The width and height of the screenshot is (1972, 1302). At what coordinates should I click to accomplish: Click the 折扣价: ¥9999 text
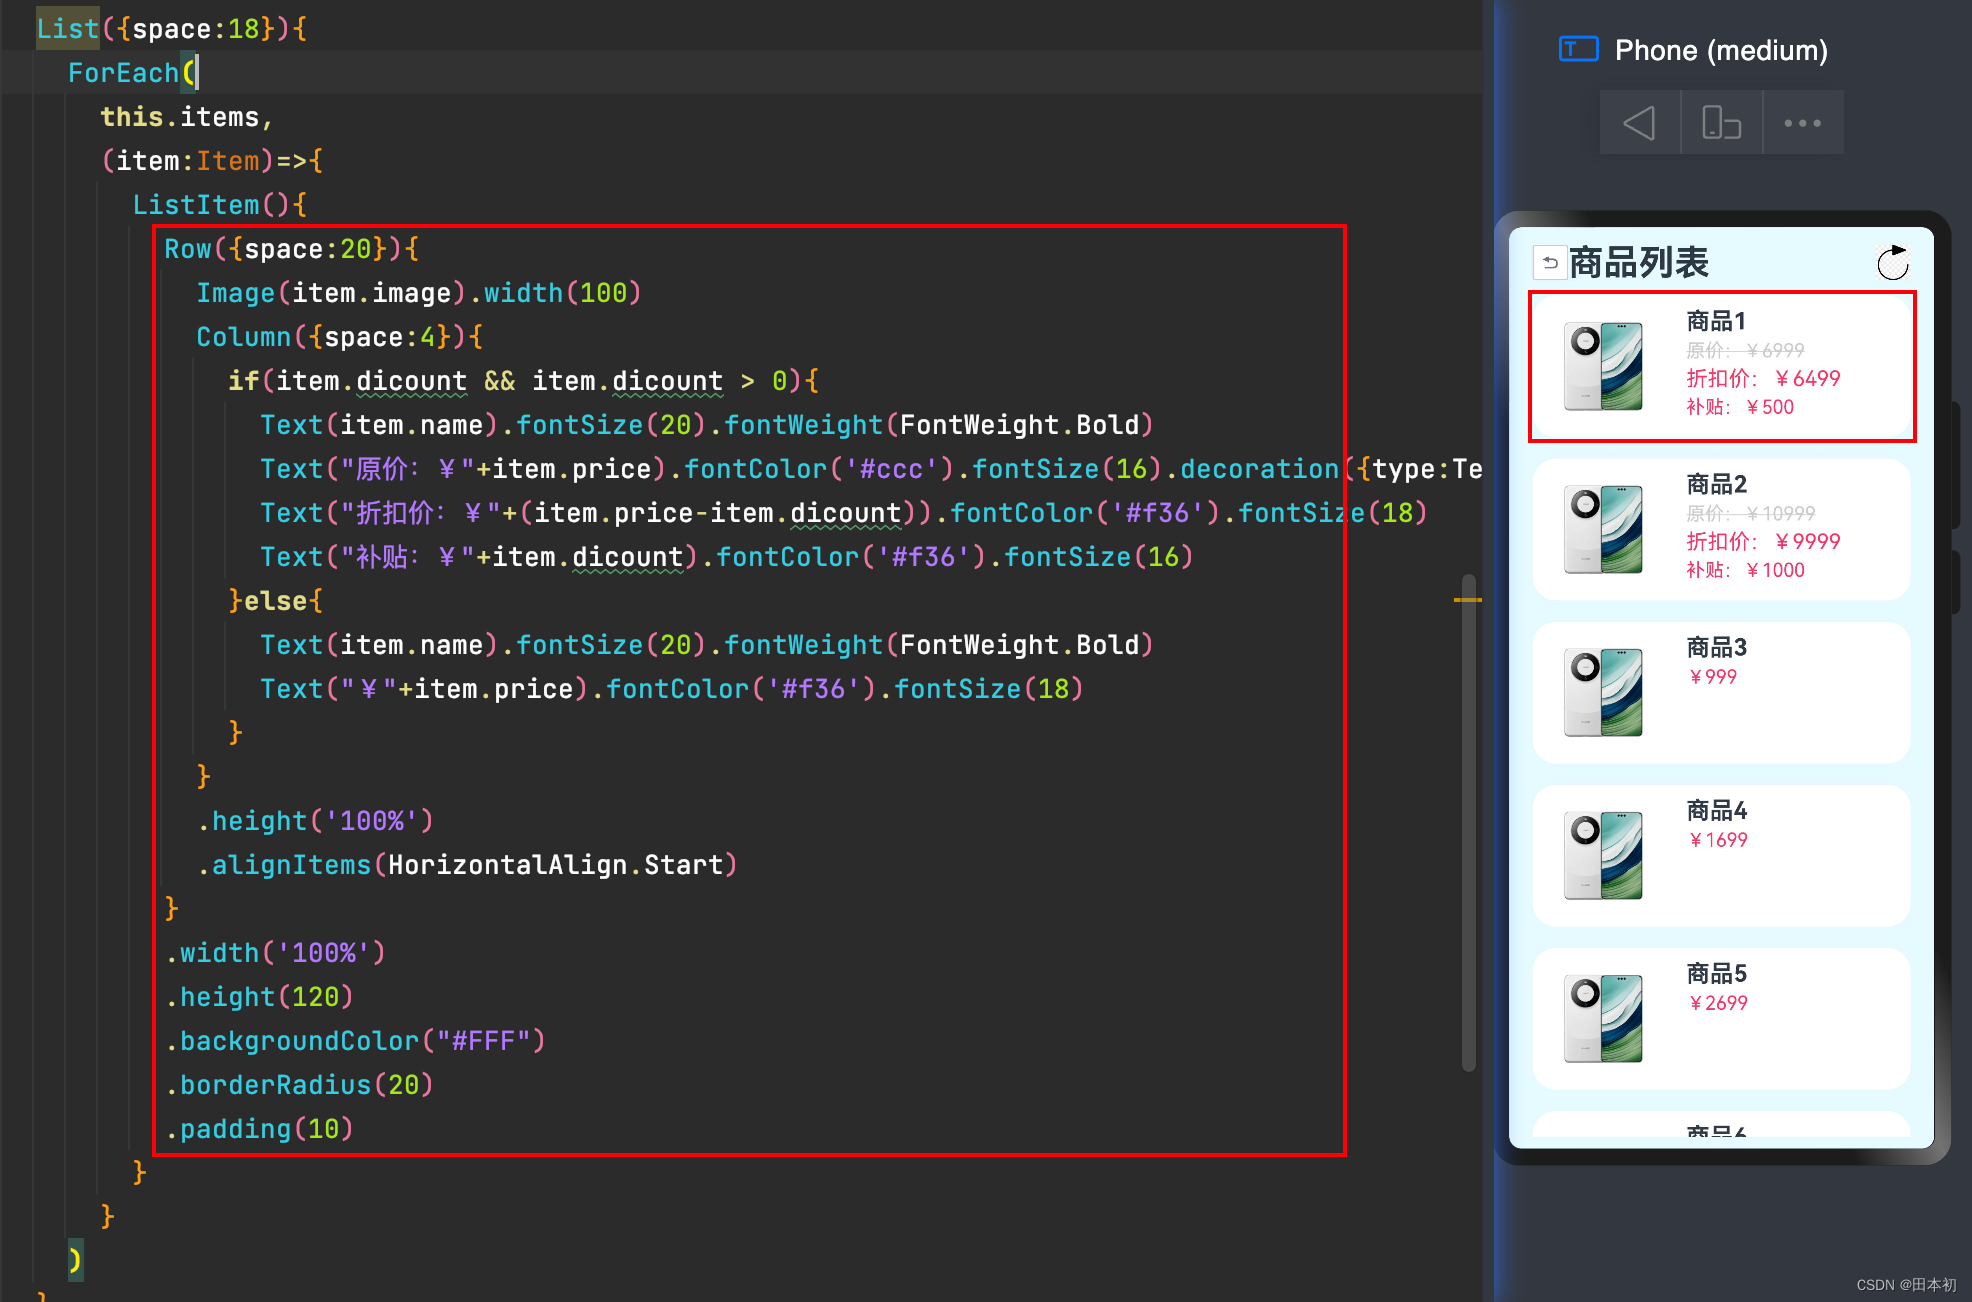[1763, 541]
